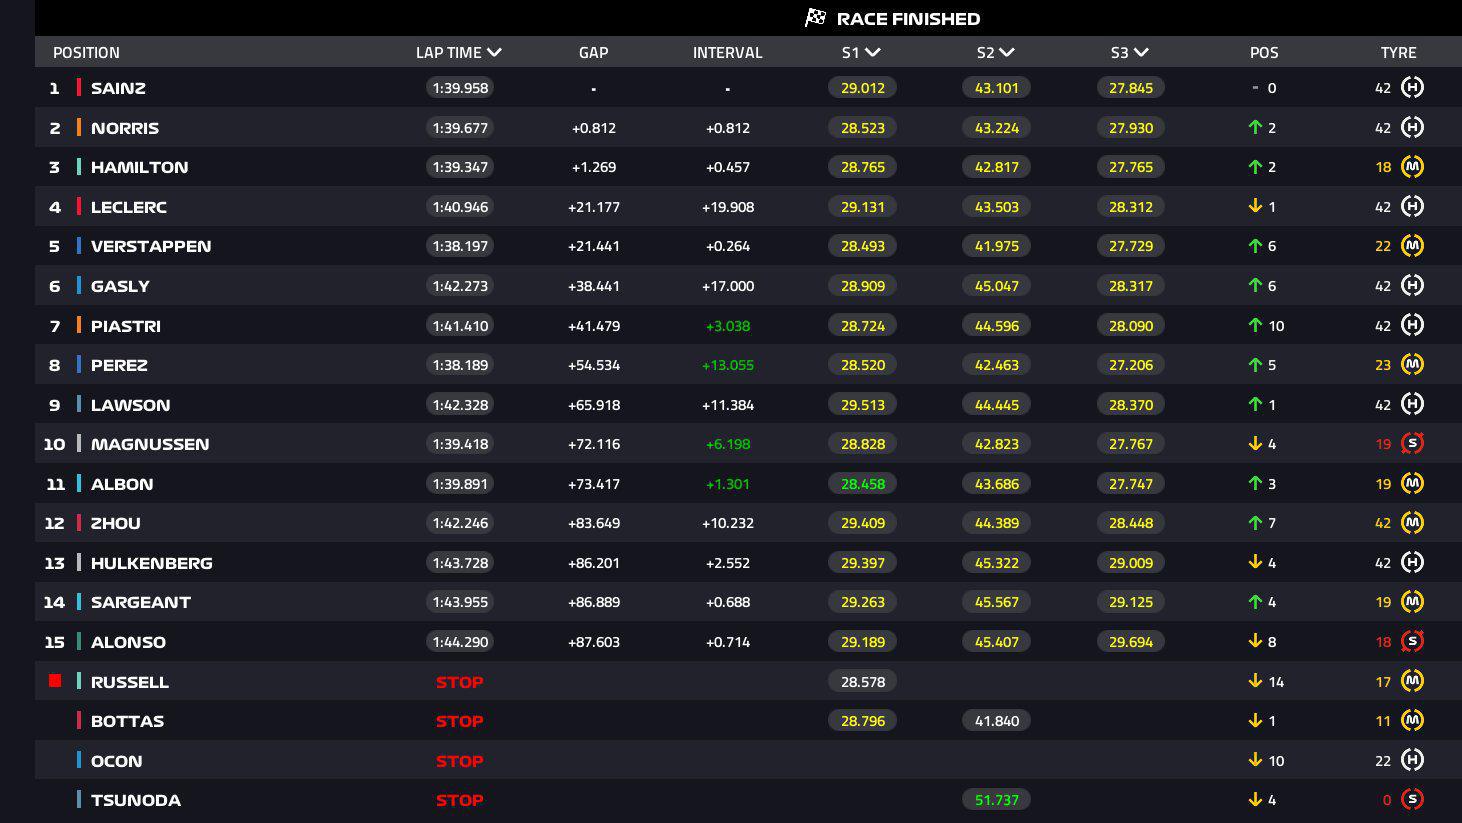1462x823 pixels.
Task: Expand the S1 column dropdown
Action: [873, 52]
